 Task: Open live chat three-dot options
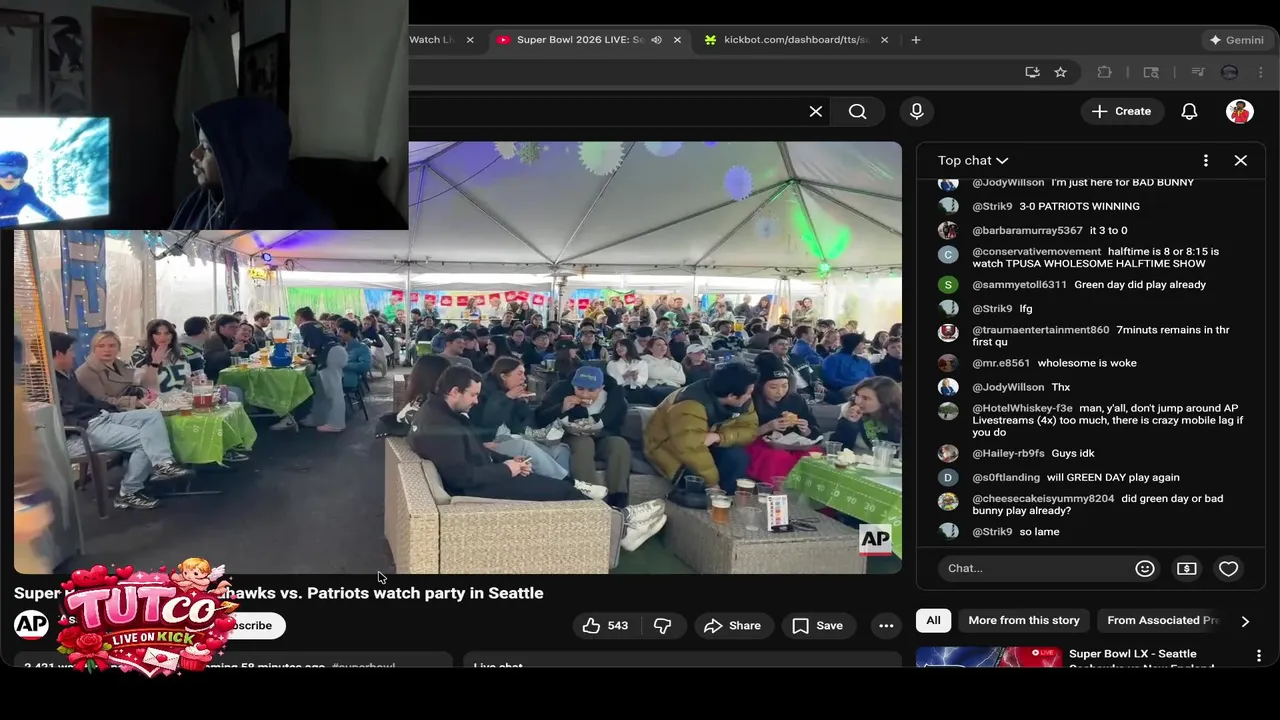coord(1206,160)
